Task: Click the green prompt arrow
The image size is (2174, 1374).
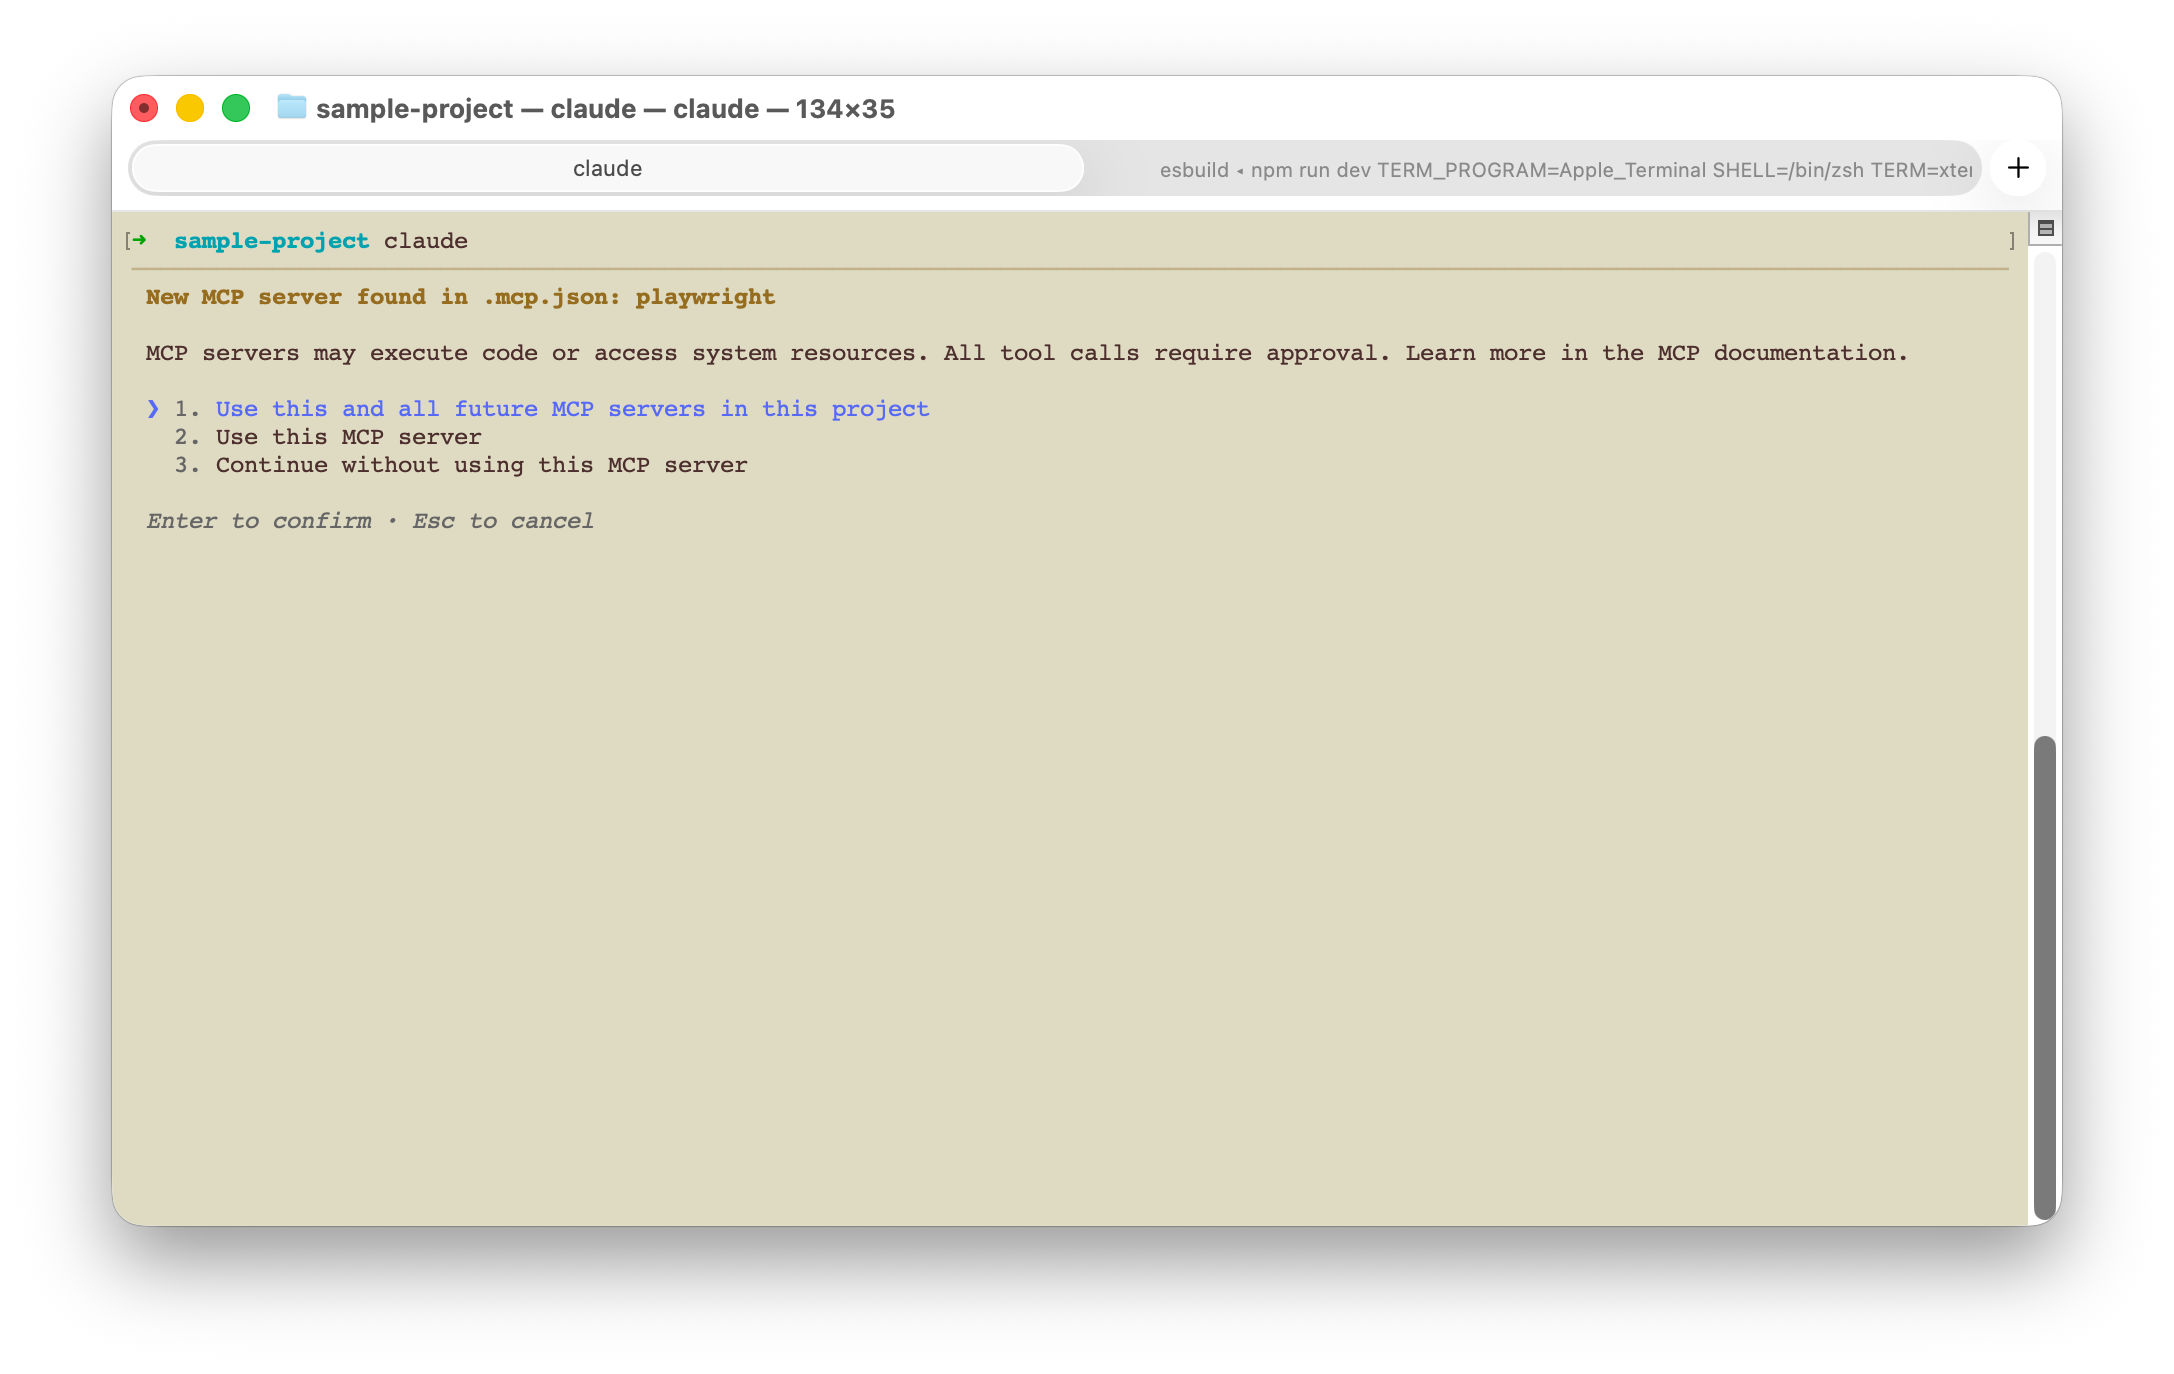Action: (139, 240)
